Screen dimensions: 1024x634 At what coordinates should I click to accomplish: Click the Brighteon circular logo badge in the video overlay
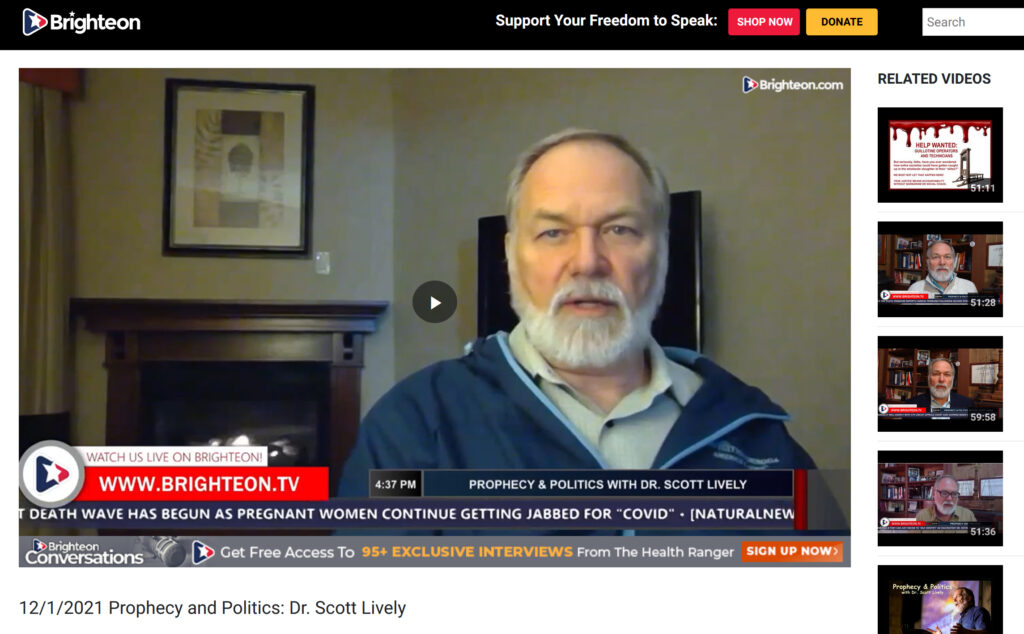52,473
